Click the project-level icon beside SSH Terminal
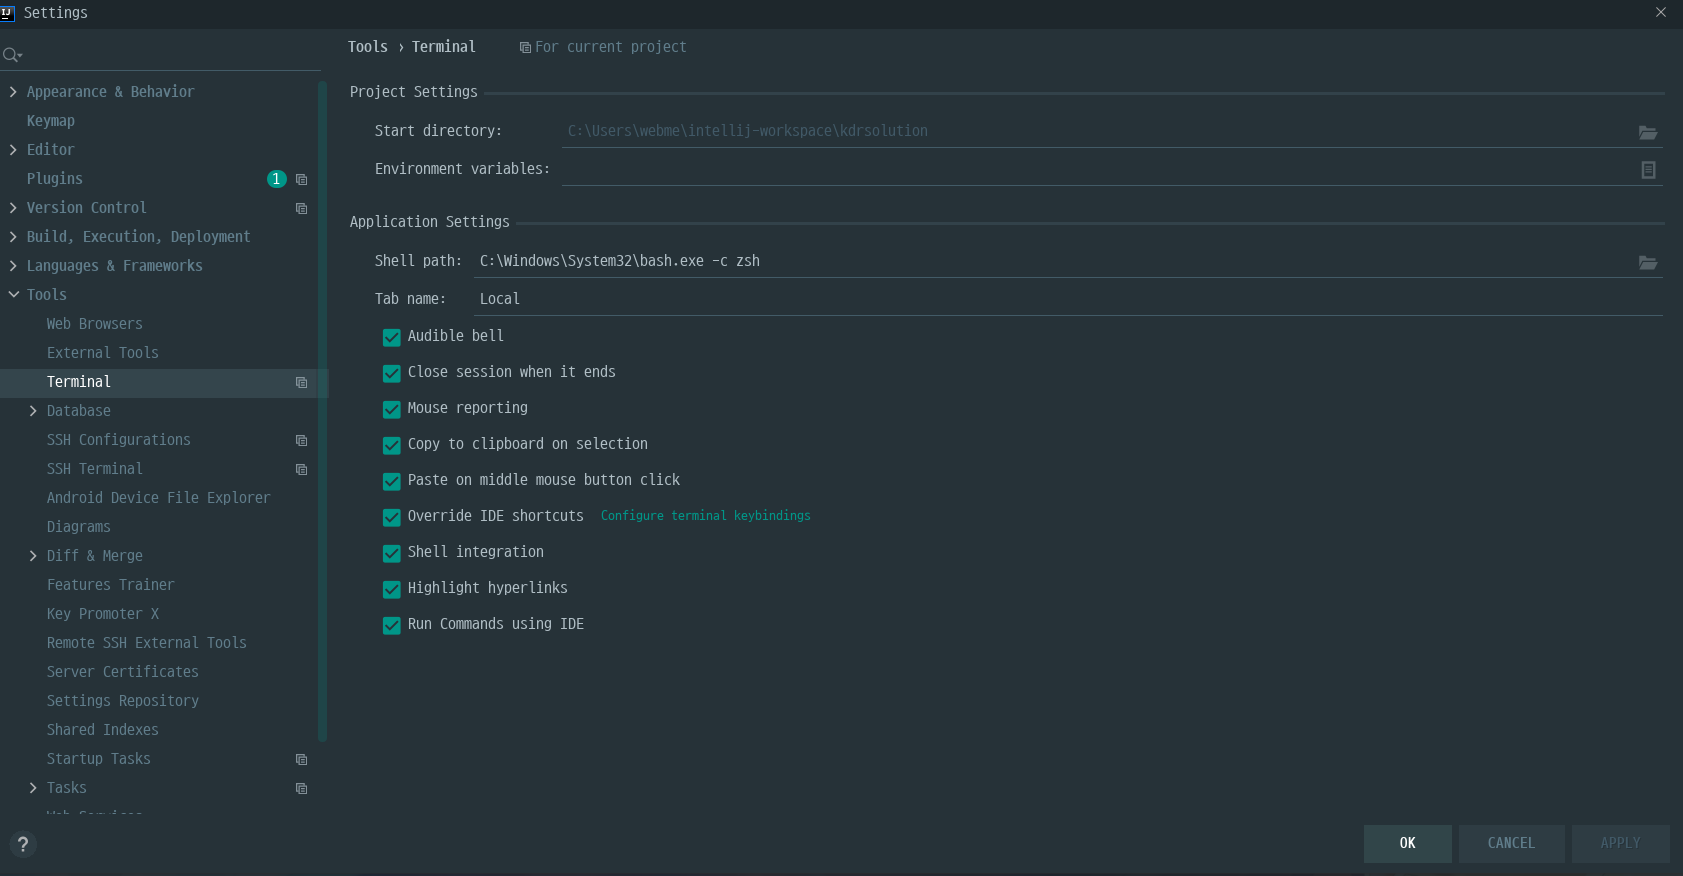 [301, 470]
